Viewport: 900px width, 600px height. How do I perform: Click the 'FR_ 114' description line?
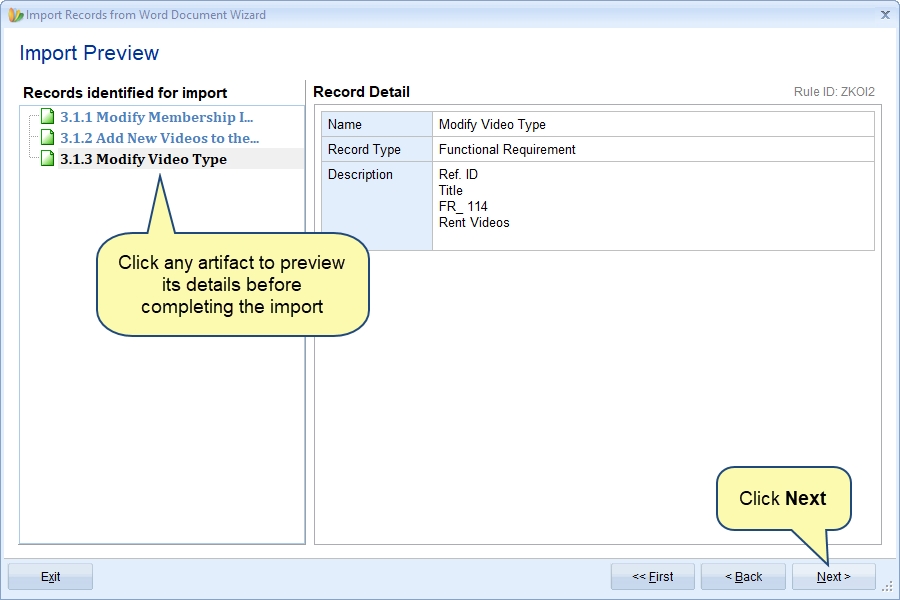[x=463, y=207]
